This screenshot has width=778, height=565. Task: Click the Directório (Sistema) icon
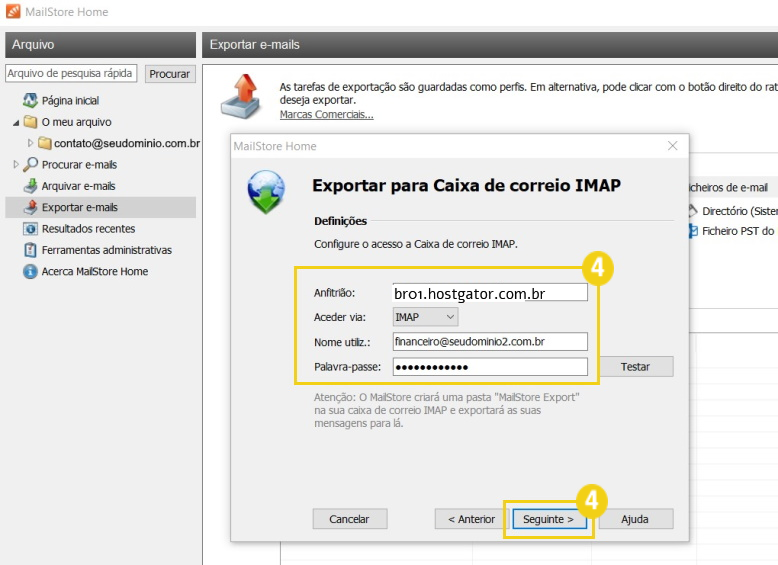(693, 211)
